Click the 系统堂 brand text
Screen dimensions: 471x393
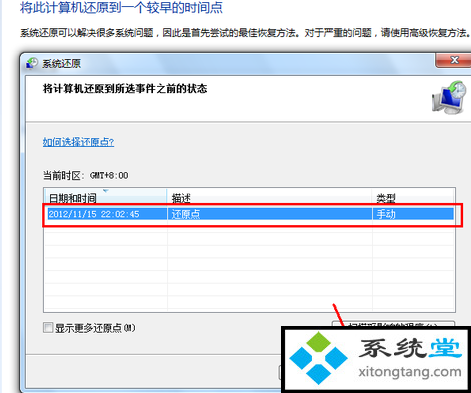pos(411,349)
